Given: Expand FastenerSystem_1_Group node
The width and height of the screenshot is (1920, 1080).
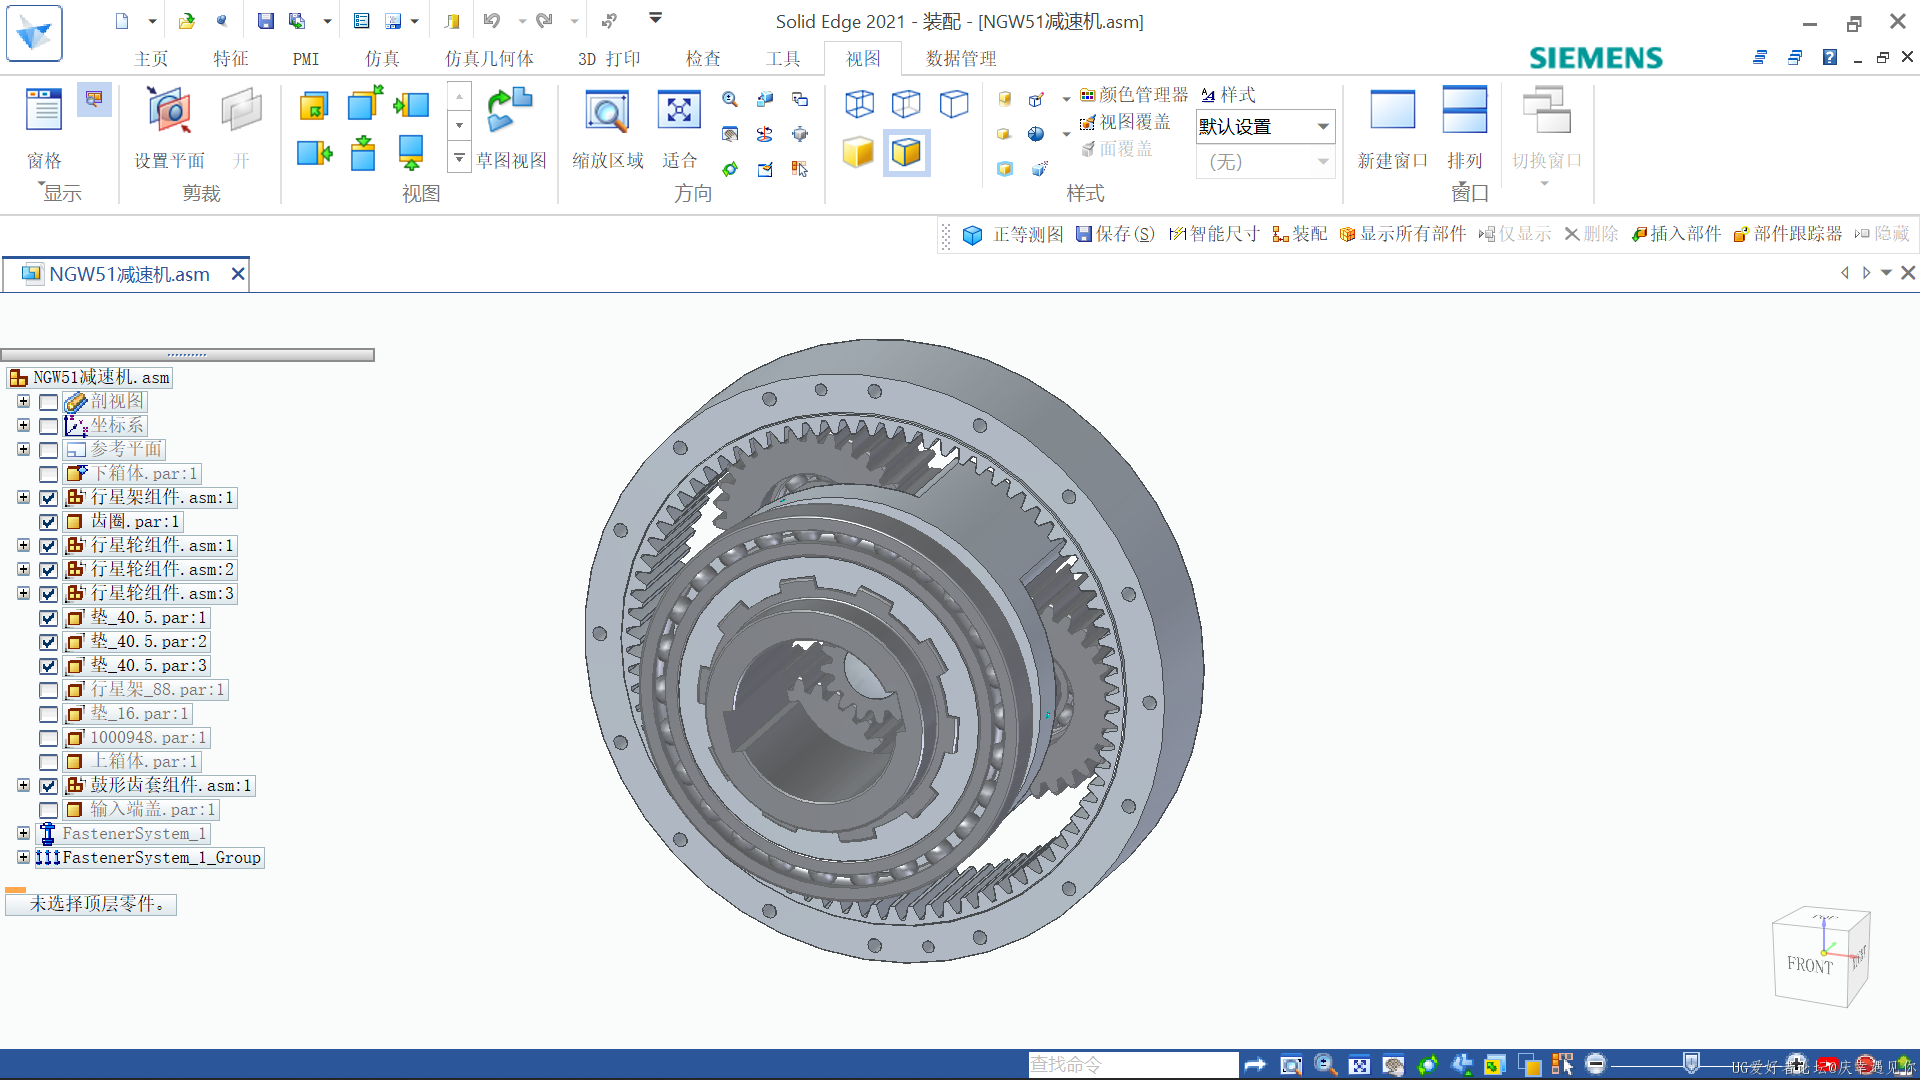Looking at the screenshot, I should point(23,857).
